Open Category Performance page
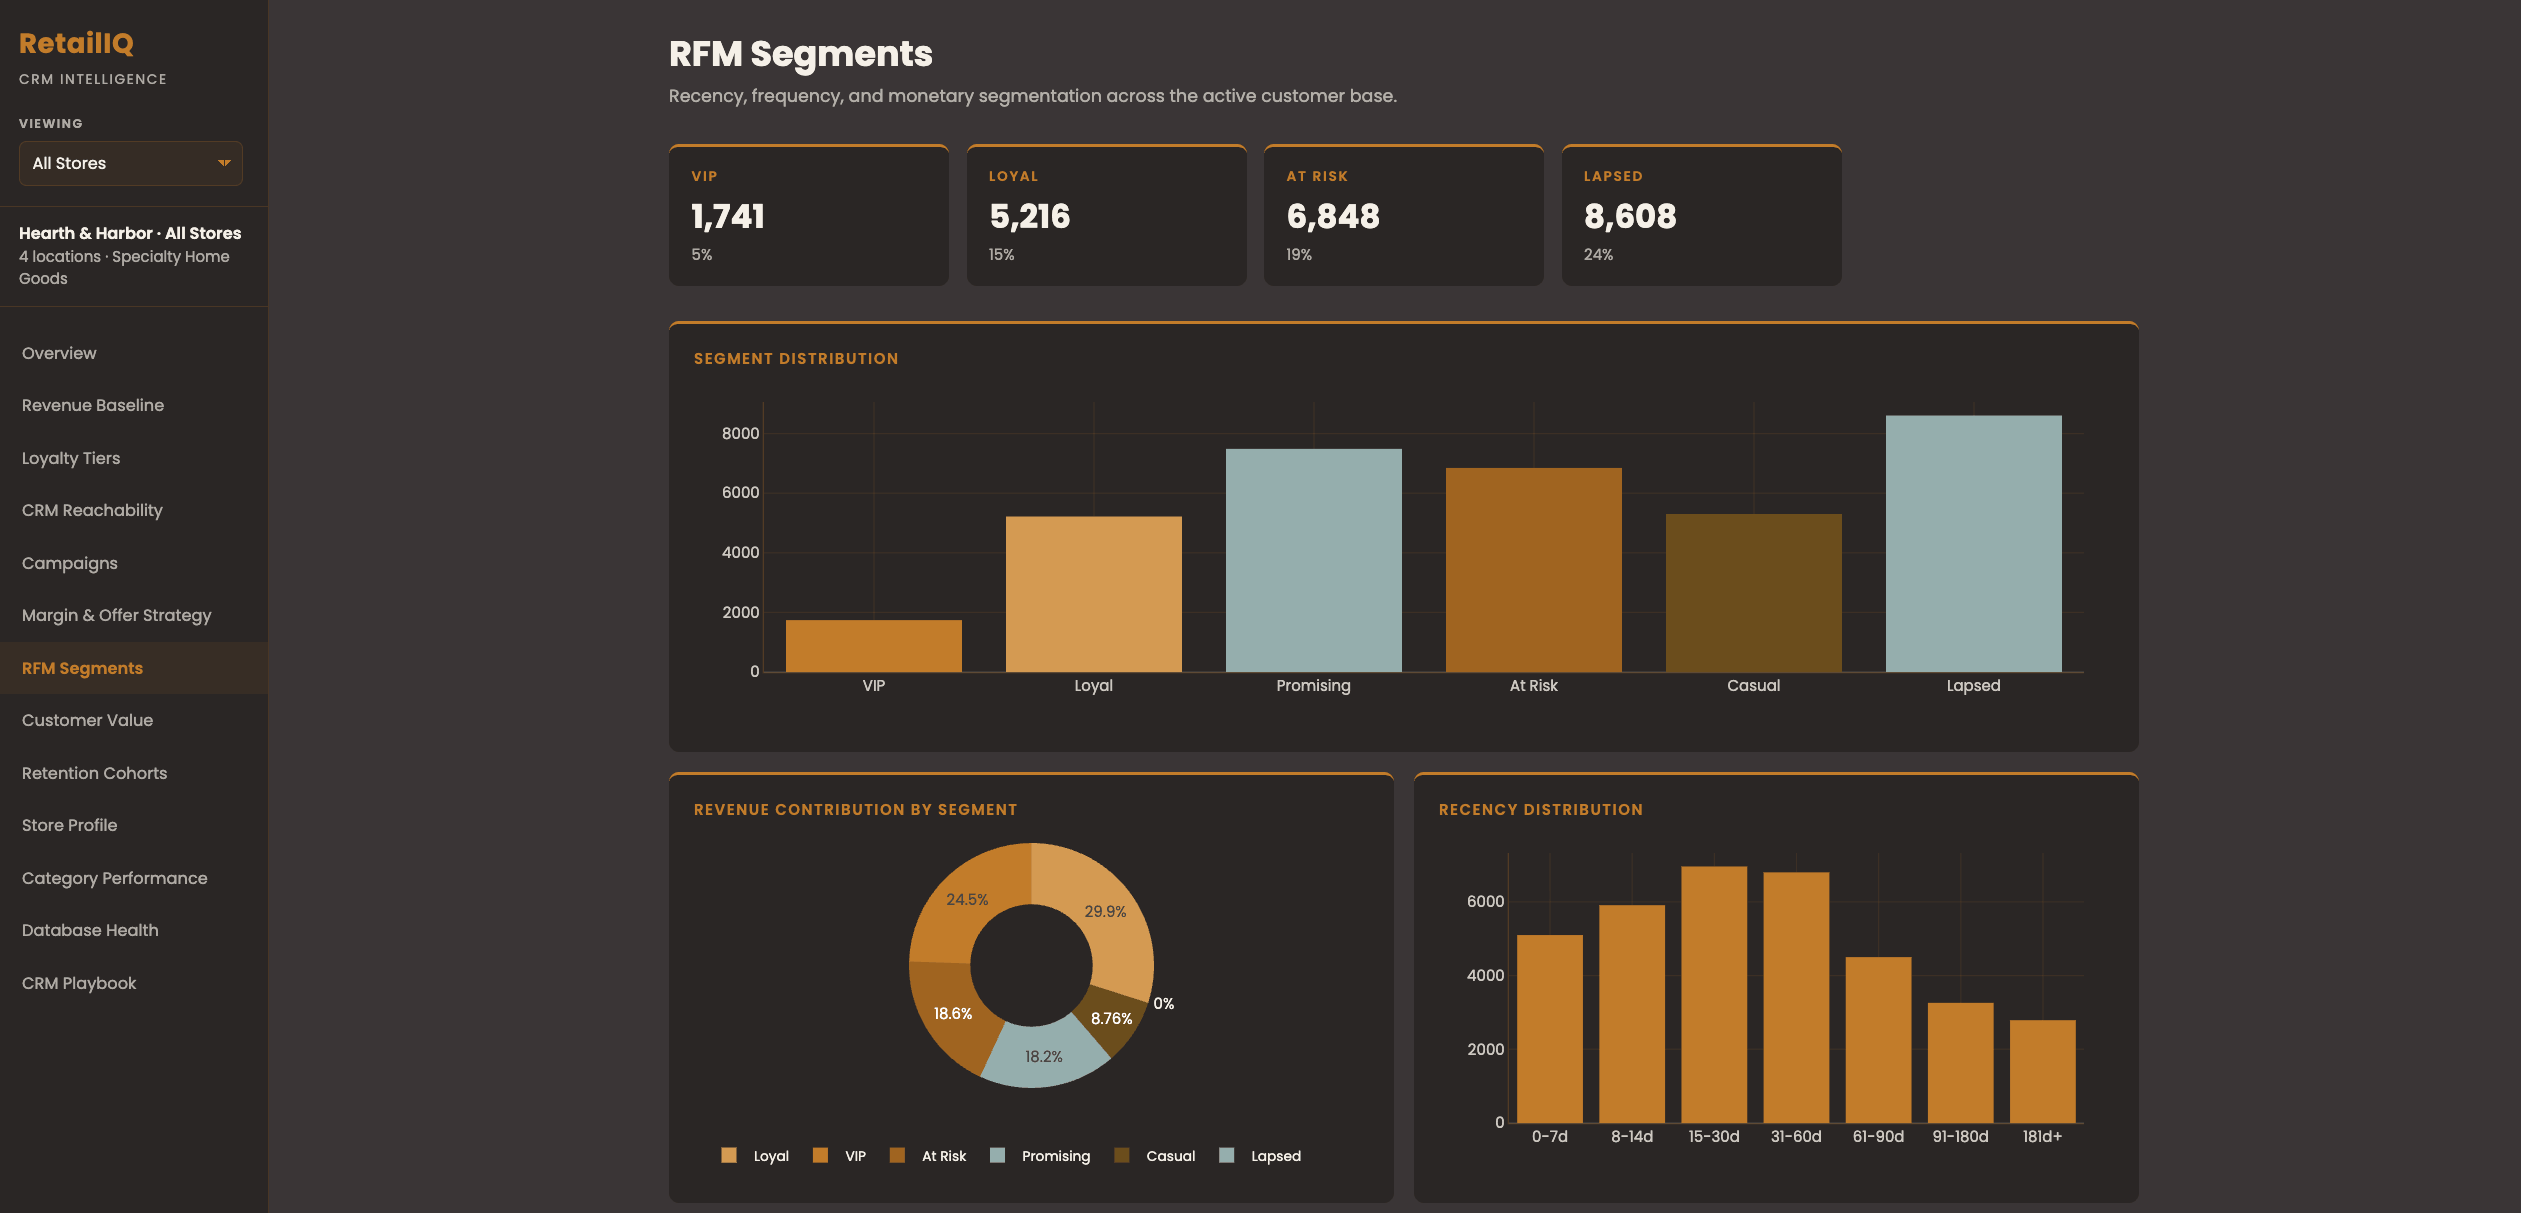The height and width of the screenshot is (1213, 2521). click(134, 878)
